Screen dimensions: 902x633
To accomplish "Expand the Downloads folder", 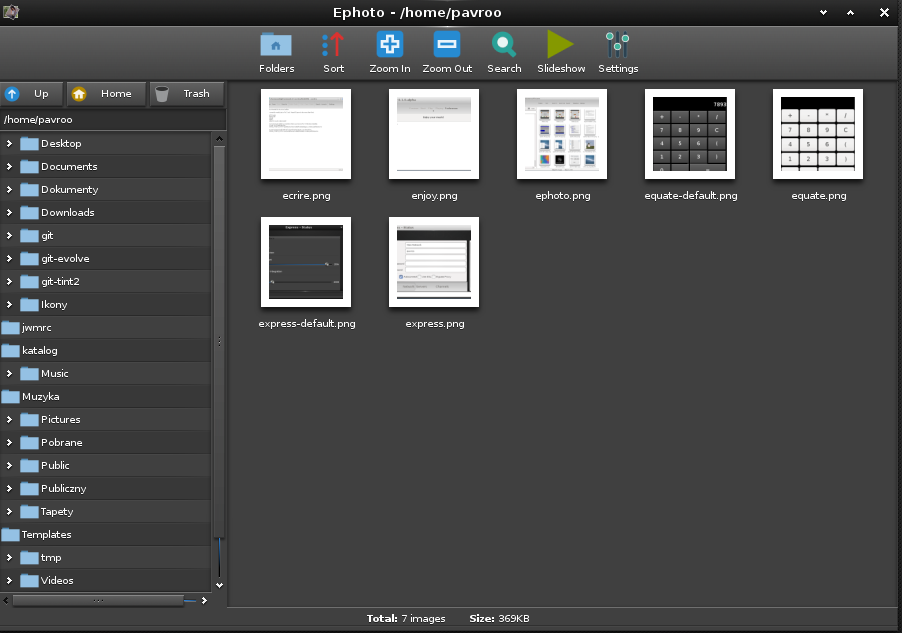I will click(x=9, y=212).
